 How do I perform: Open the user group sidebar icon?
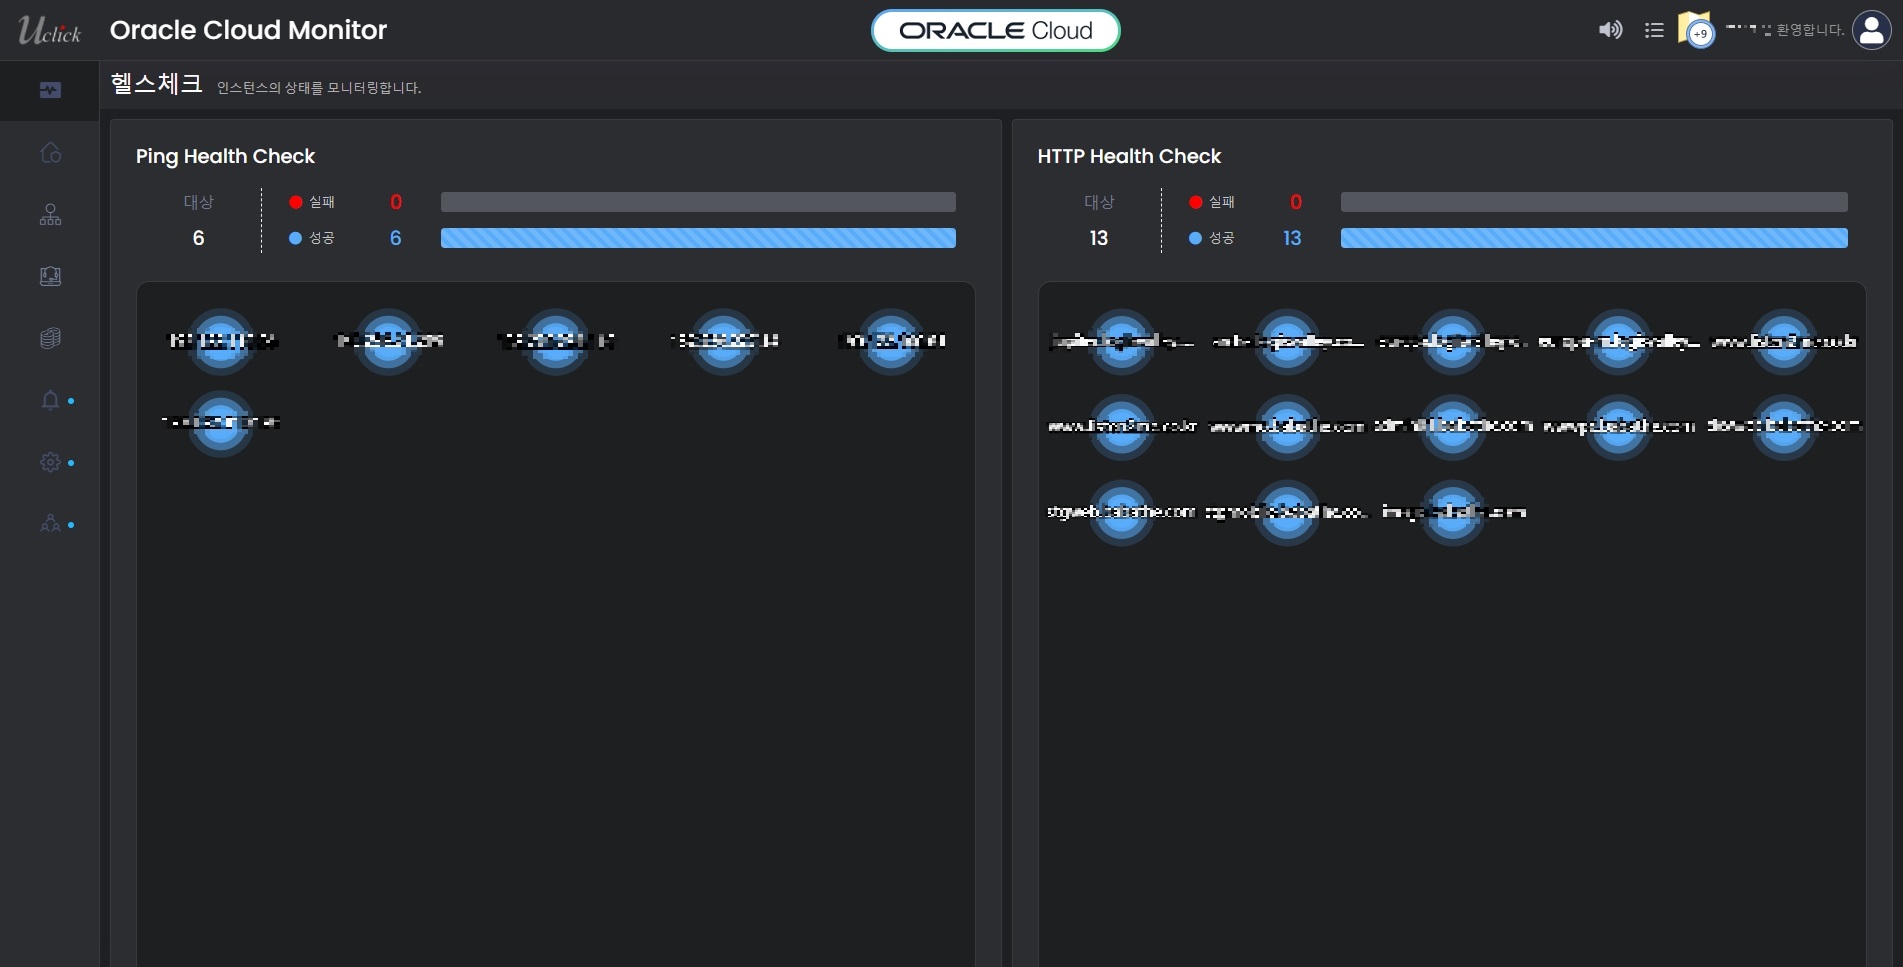pyautogui.click(x=50, y=524)
